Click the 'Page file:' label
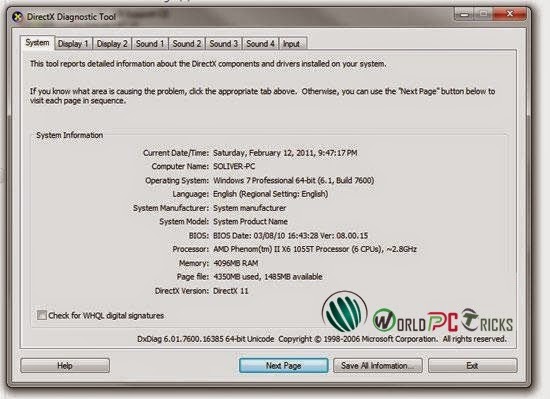550x399 pixels. pos(193,277)
